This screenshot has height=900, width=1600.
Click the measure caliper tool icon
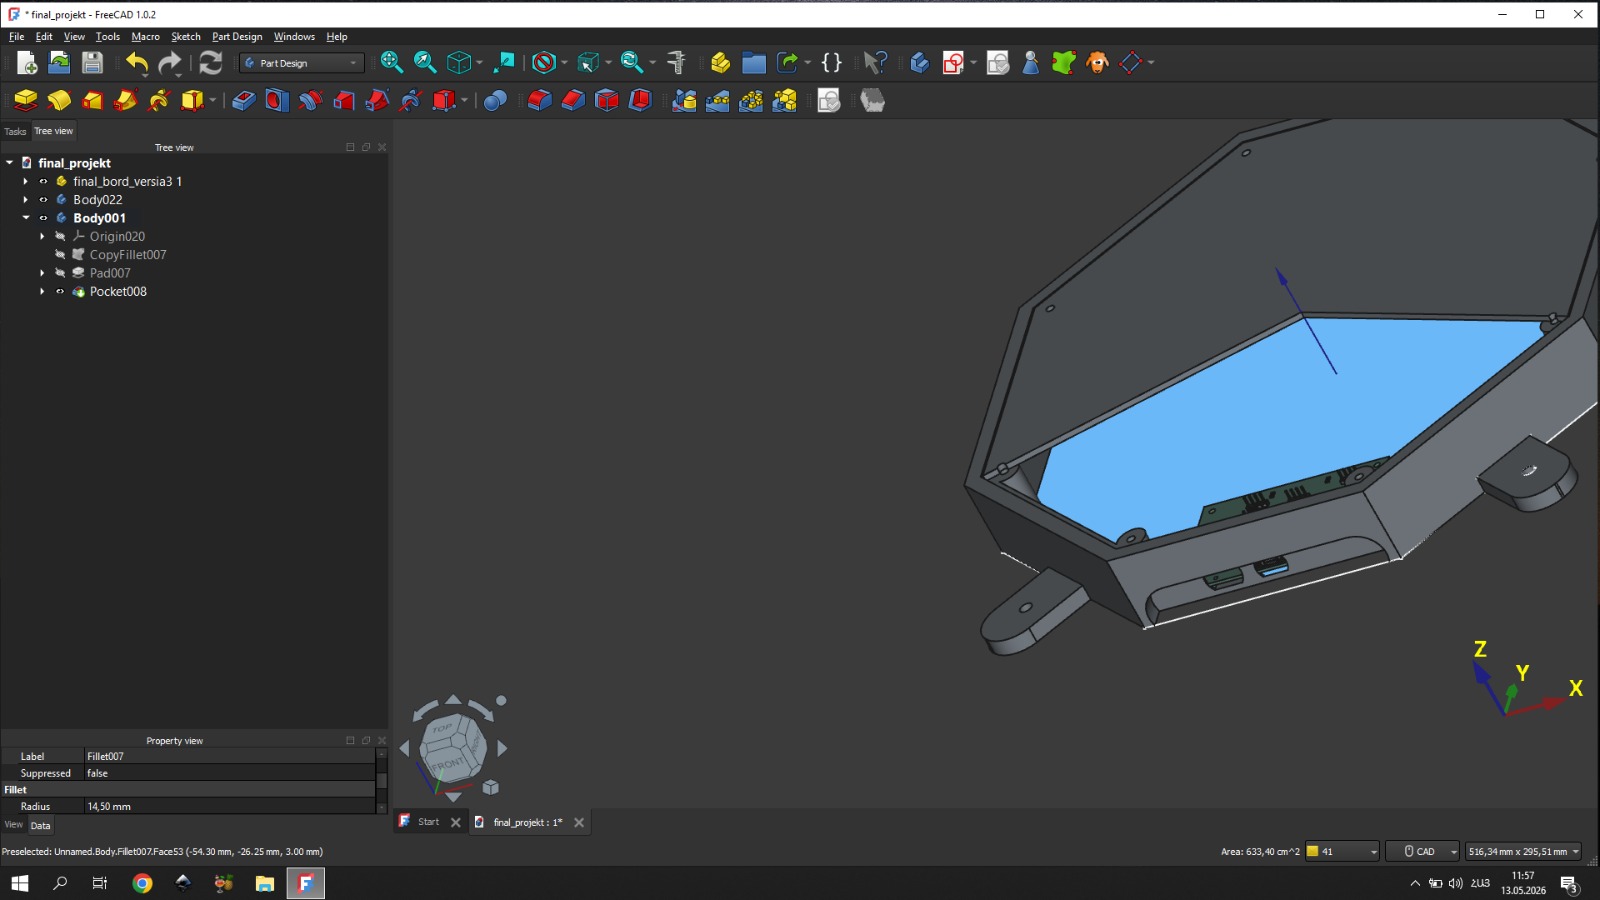coord(677,63)
